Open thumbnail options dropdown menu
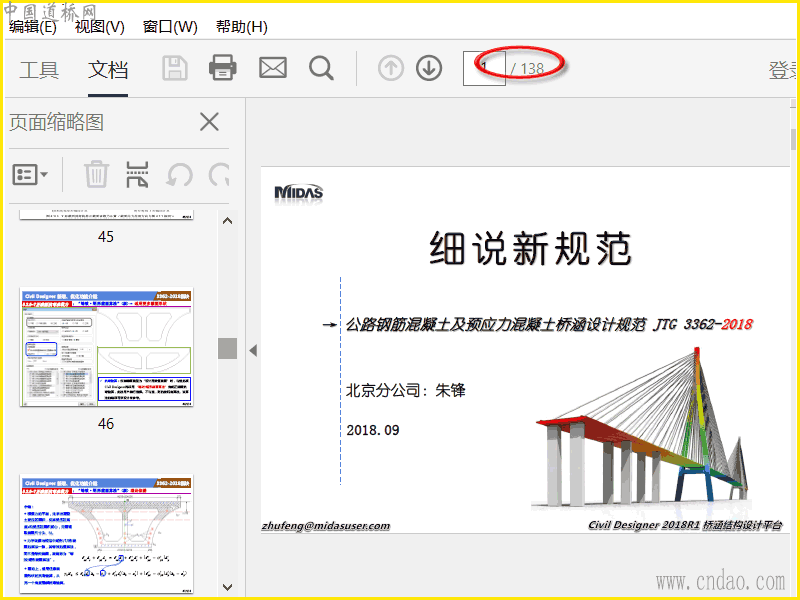Screen dimensions: 800x600 click(30, 174)
